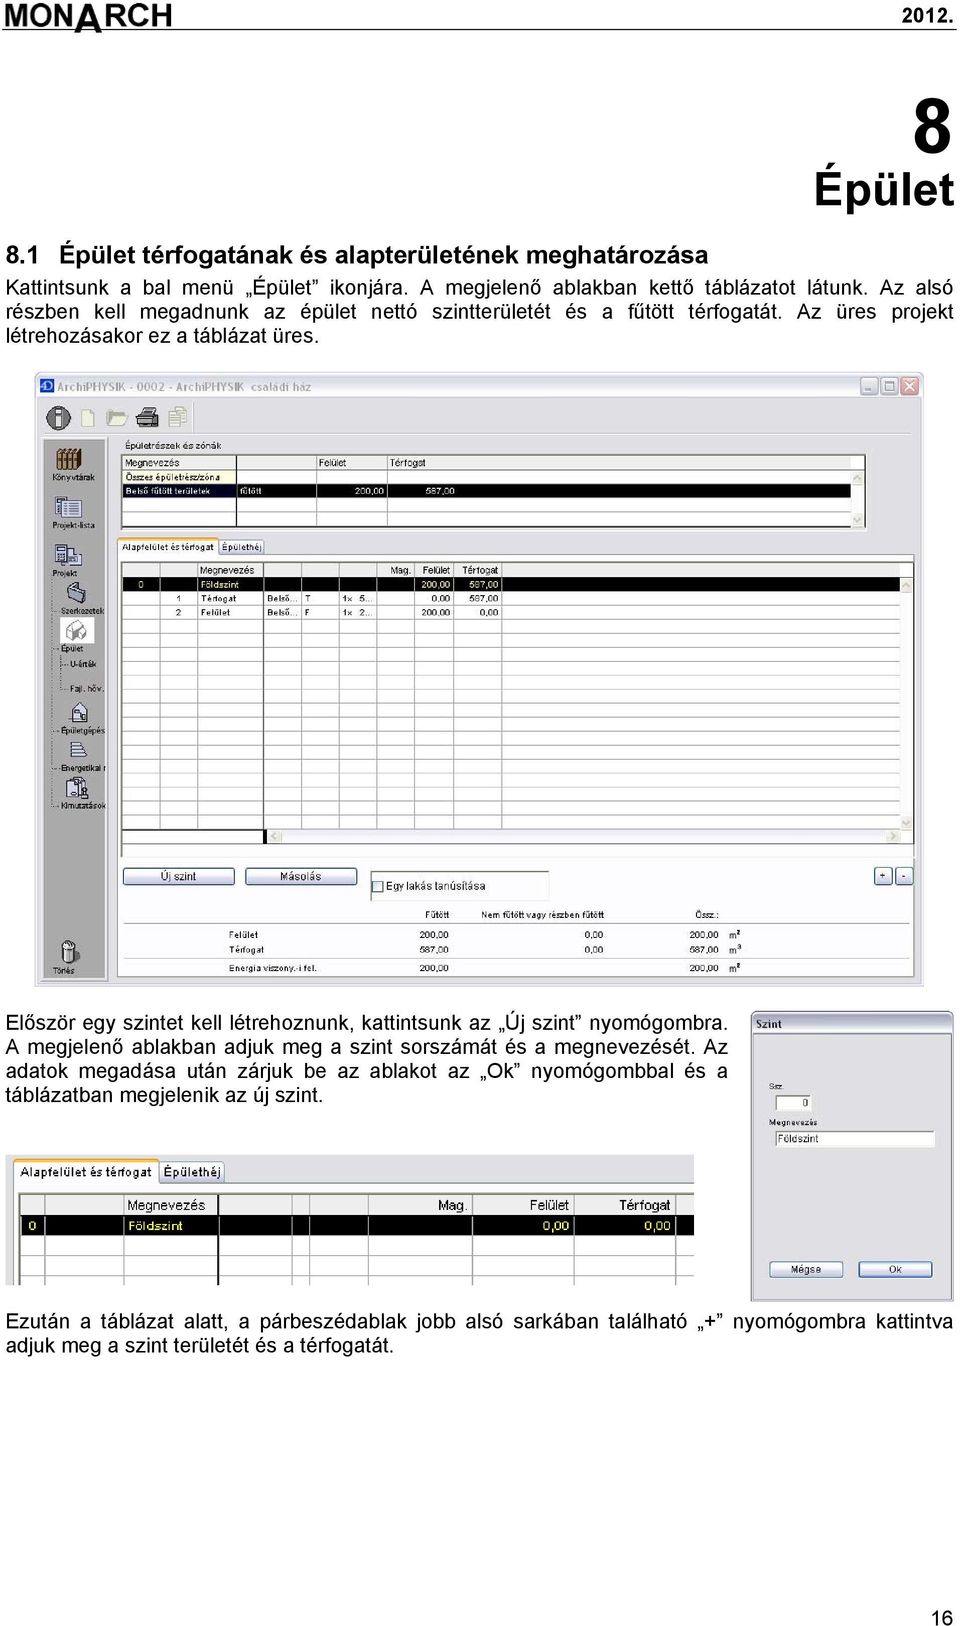Click the Ssz number field in Szint dialog
This screenshot has width=960, height=1626.
pos(794,1103)
